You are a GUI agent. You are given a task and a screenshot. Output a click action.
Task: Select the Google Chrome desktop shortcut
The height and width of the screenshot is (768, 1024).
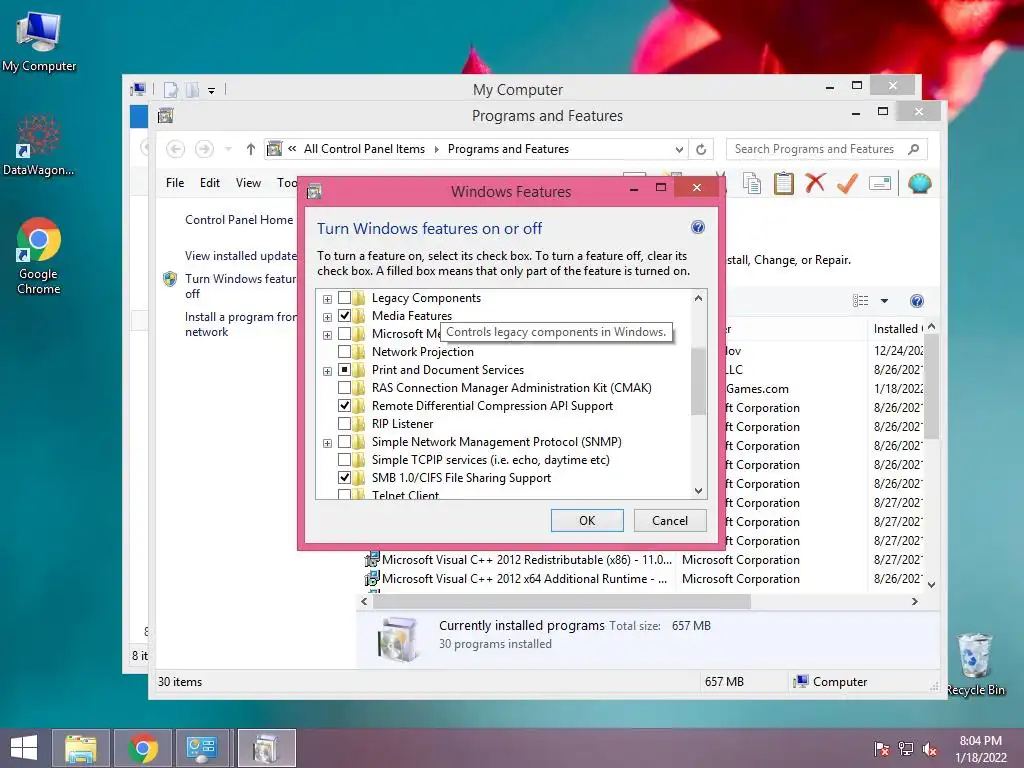[39, 256]
